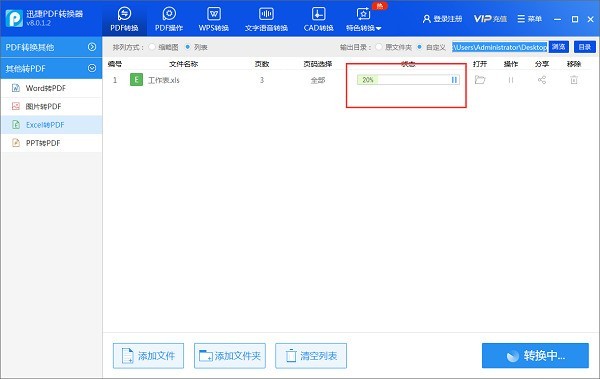Select Word转PDF in the sidebar
This screenshot has width=600, height=379.
51,88
